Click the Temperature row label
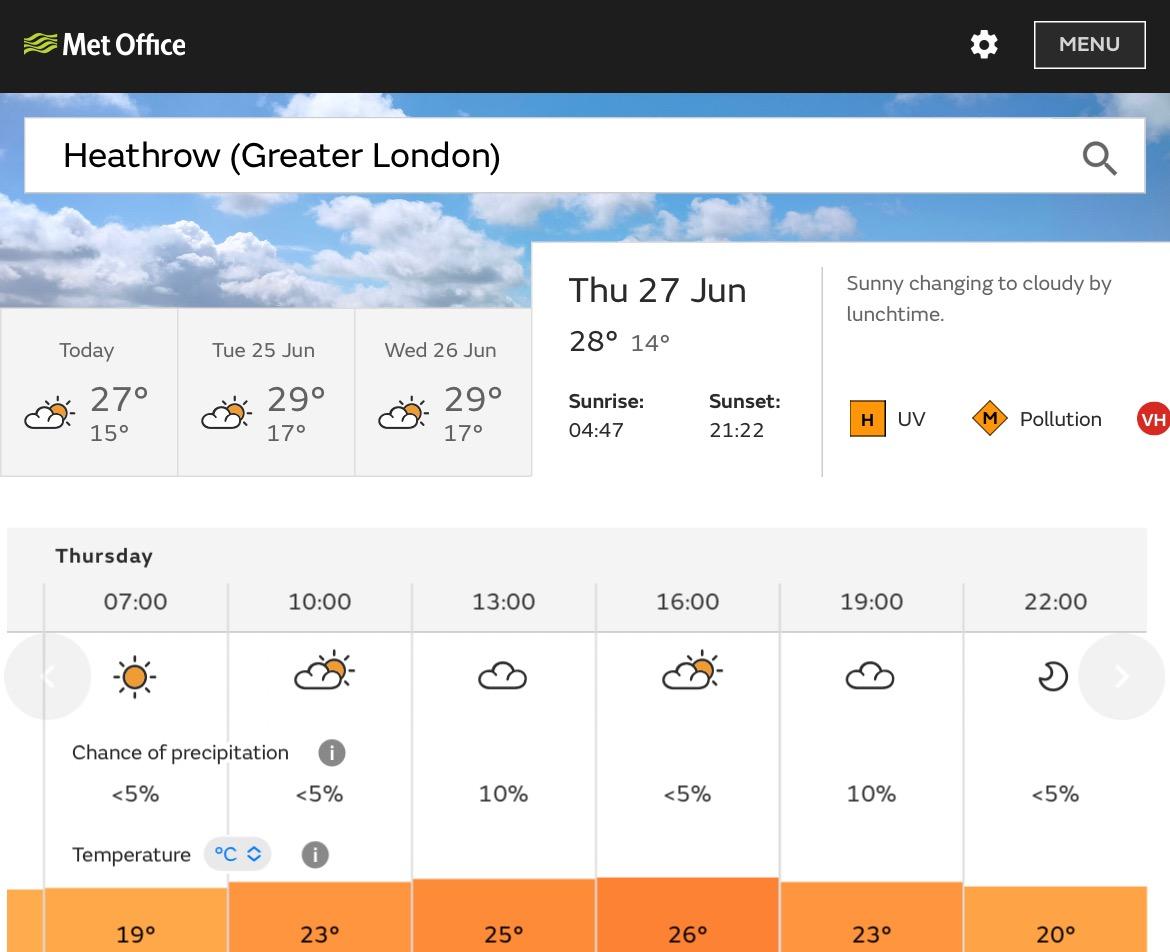This screenshot has height=952, width=1170. pos(131,854)
